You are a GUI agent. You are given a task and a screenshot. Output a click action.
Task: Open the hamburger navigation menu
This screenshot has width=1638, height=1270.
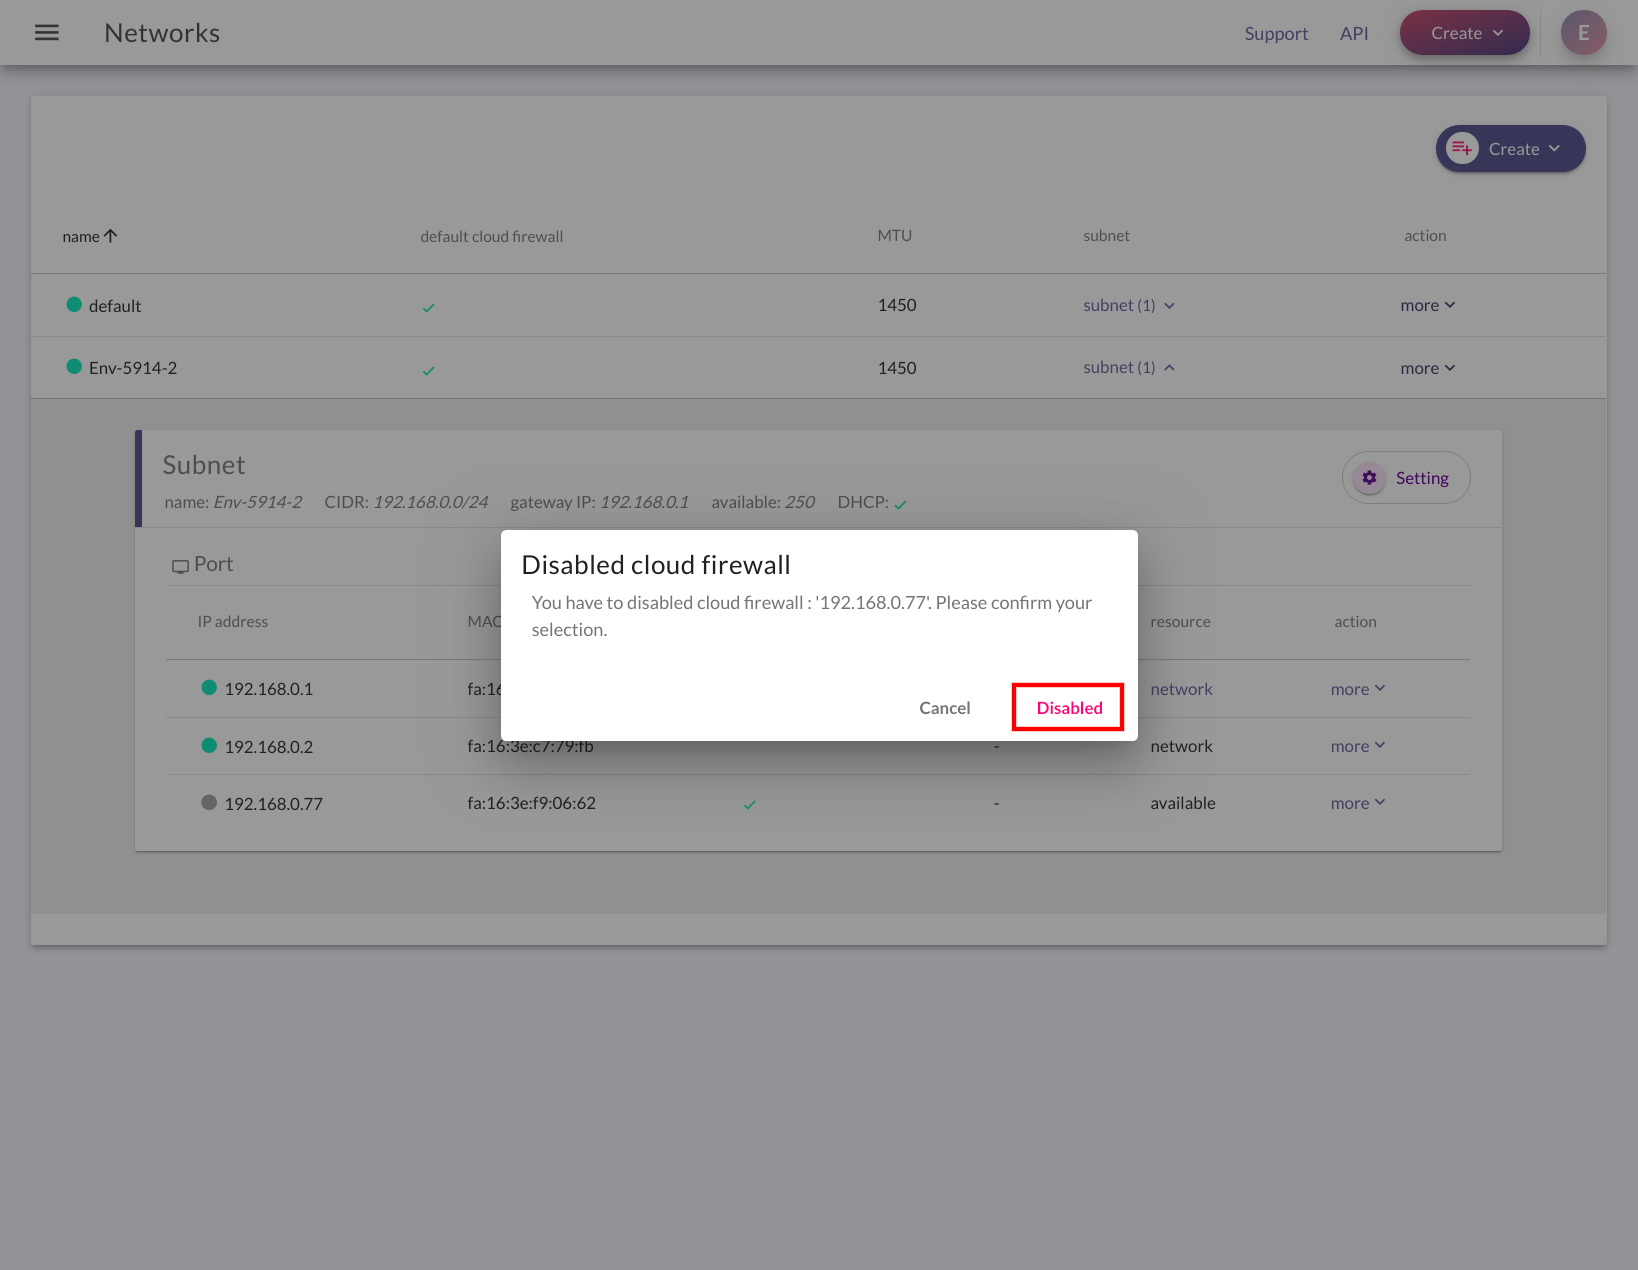47,33
